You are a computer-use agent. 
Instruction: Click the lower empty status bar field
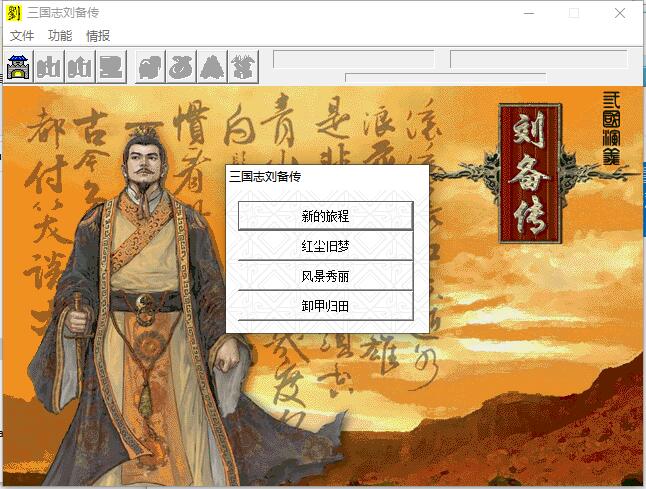coord(446,78)
